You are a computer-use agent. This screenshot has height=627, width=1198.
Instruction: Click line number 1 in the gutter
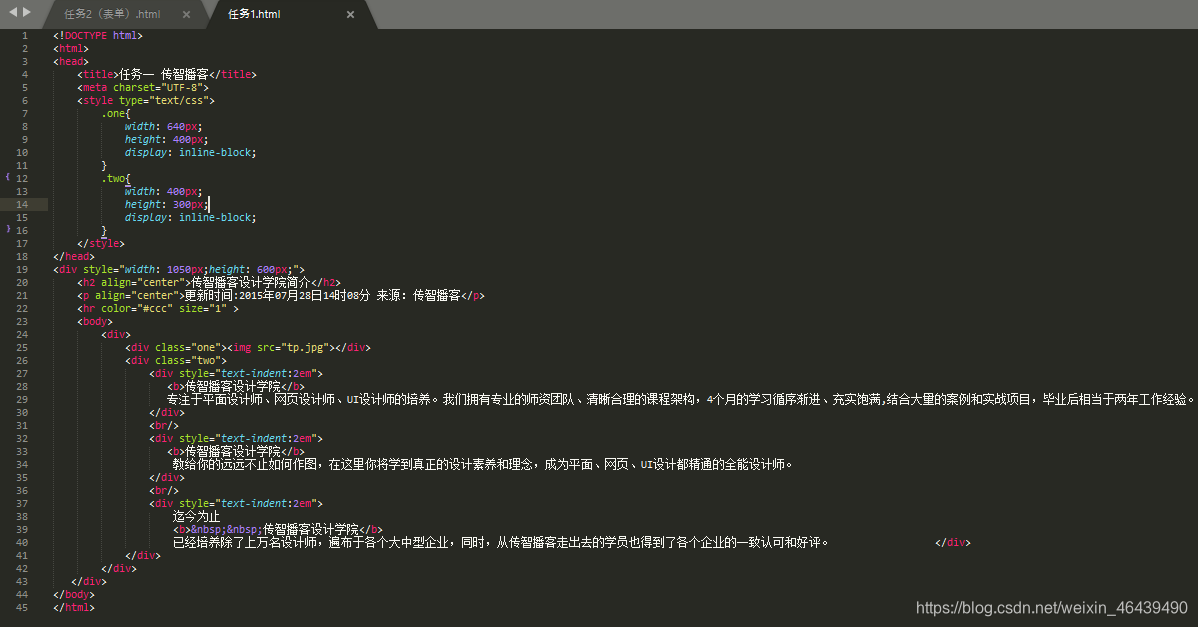[x=24, y=36]
